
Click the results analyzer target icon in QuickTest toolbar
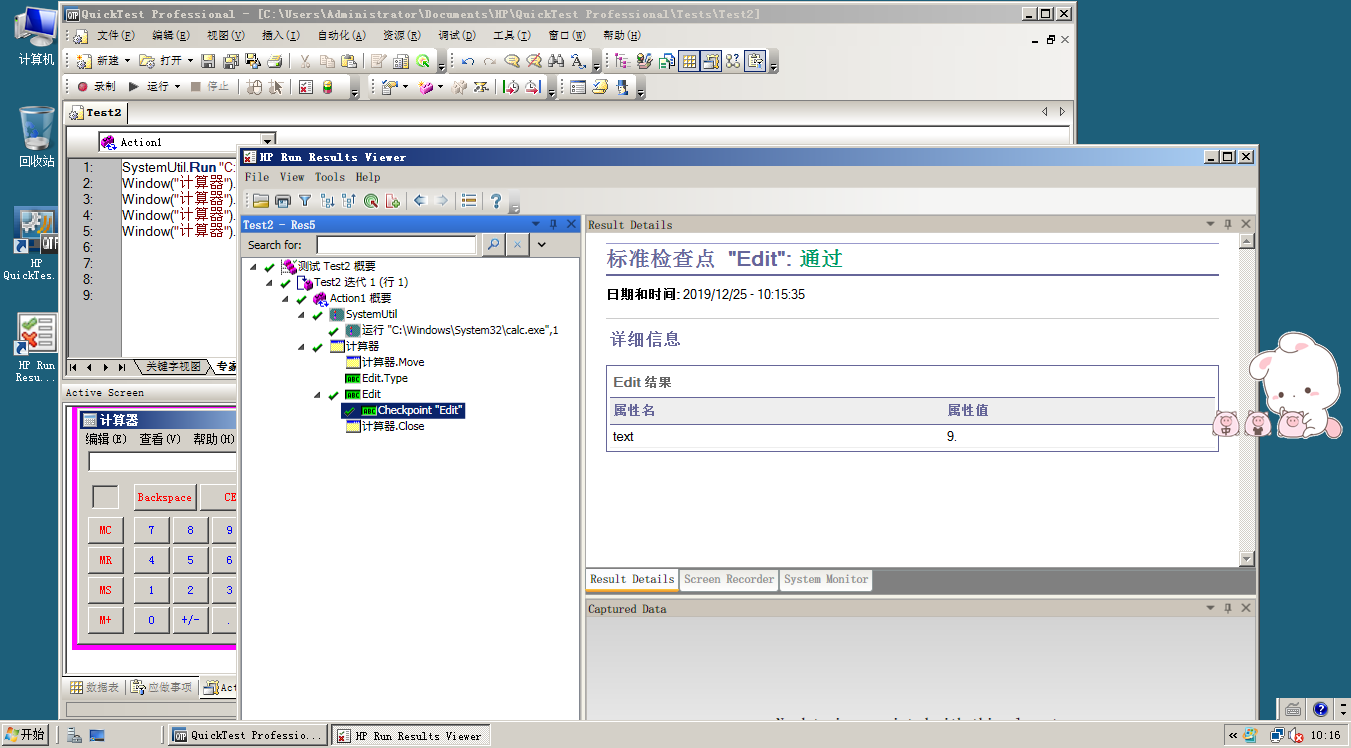point(423,61)
